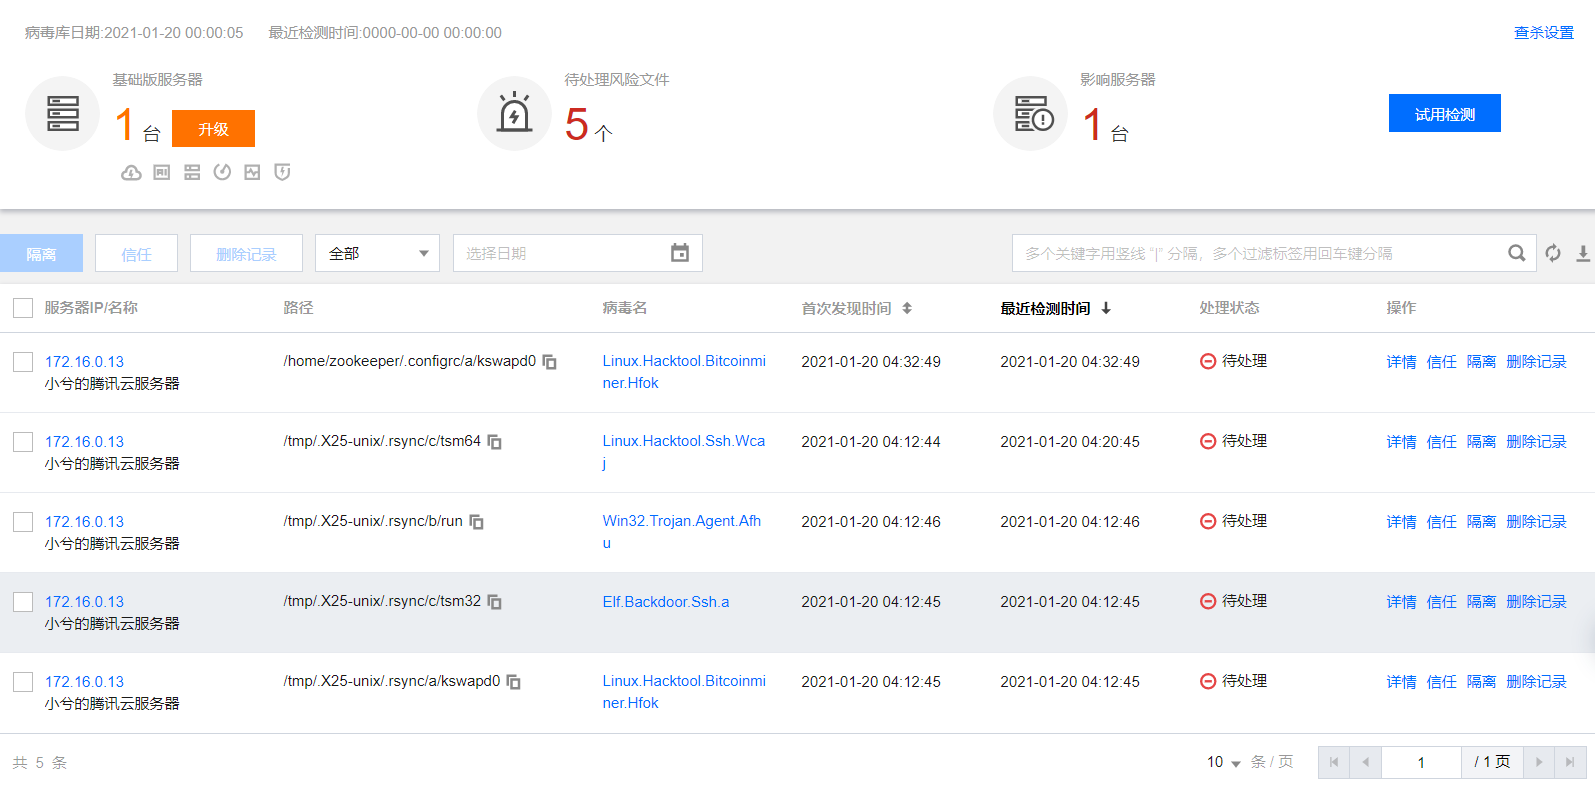Screen dimensions: 1595x802
Task: Open 详情 for the Elf.Backdoor.Ssh.a row
Action: coord(1401,602)
